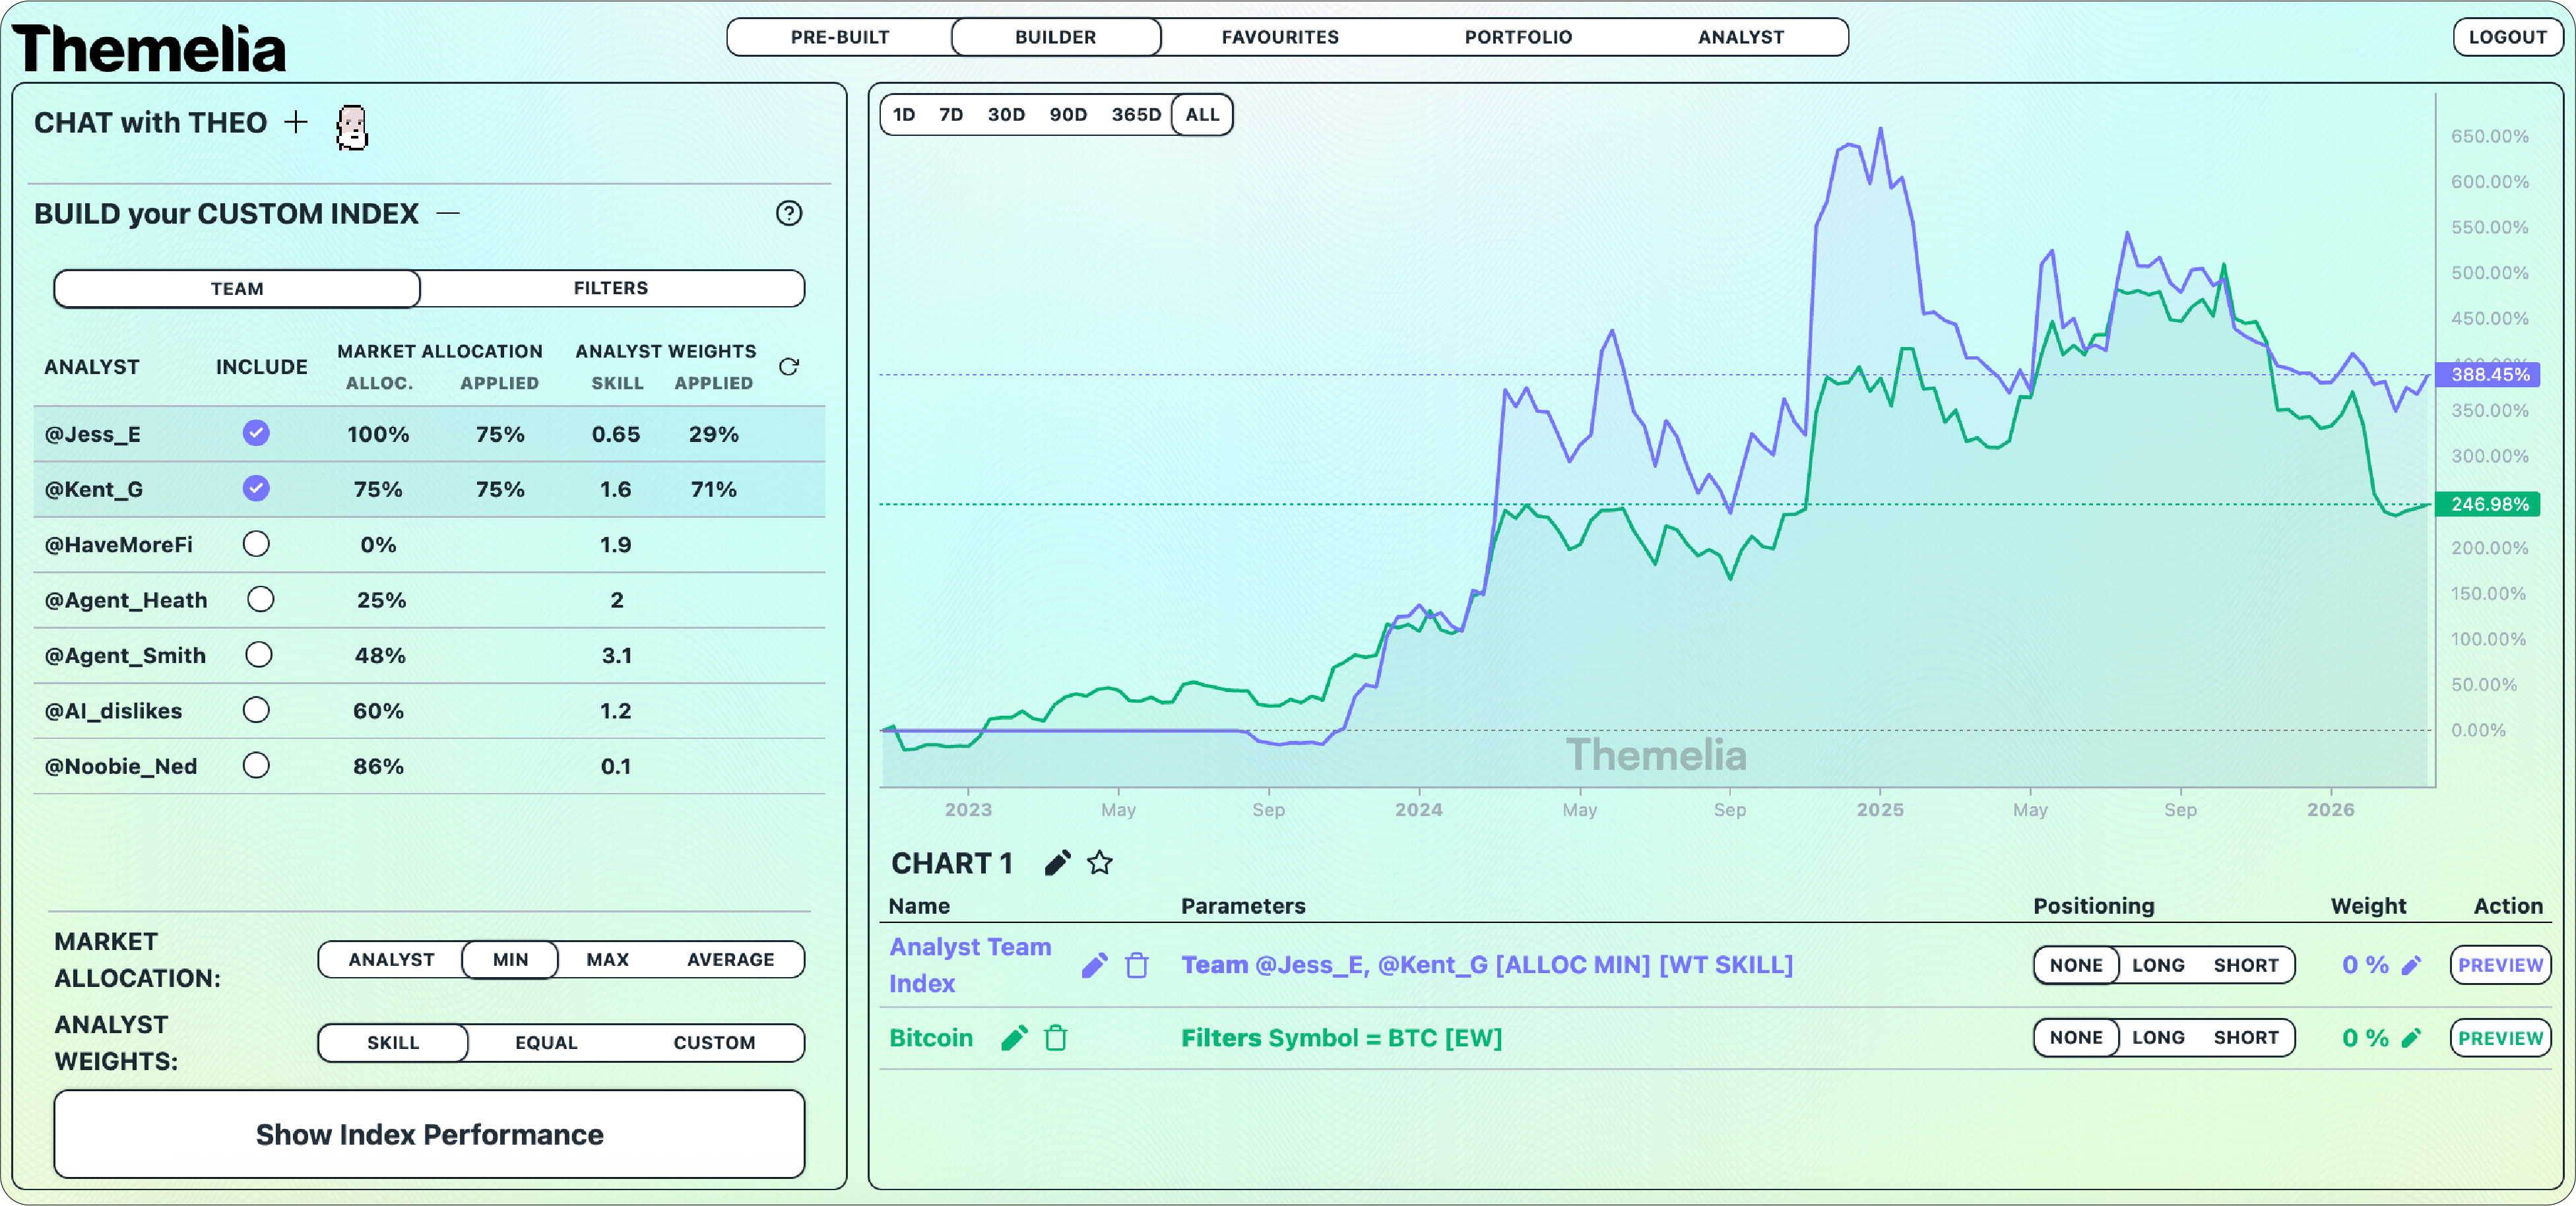Switch to the FILTERS tab
This screenshot has height=1206, width=2576.
(x=610, y=288)
